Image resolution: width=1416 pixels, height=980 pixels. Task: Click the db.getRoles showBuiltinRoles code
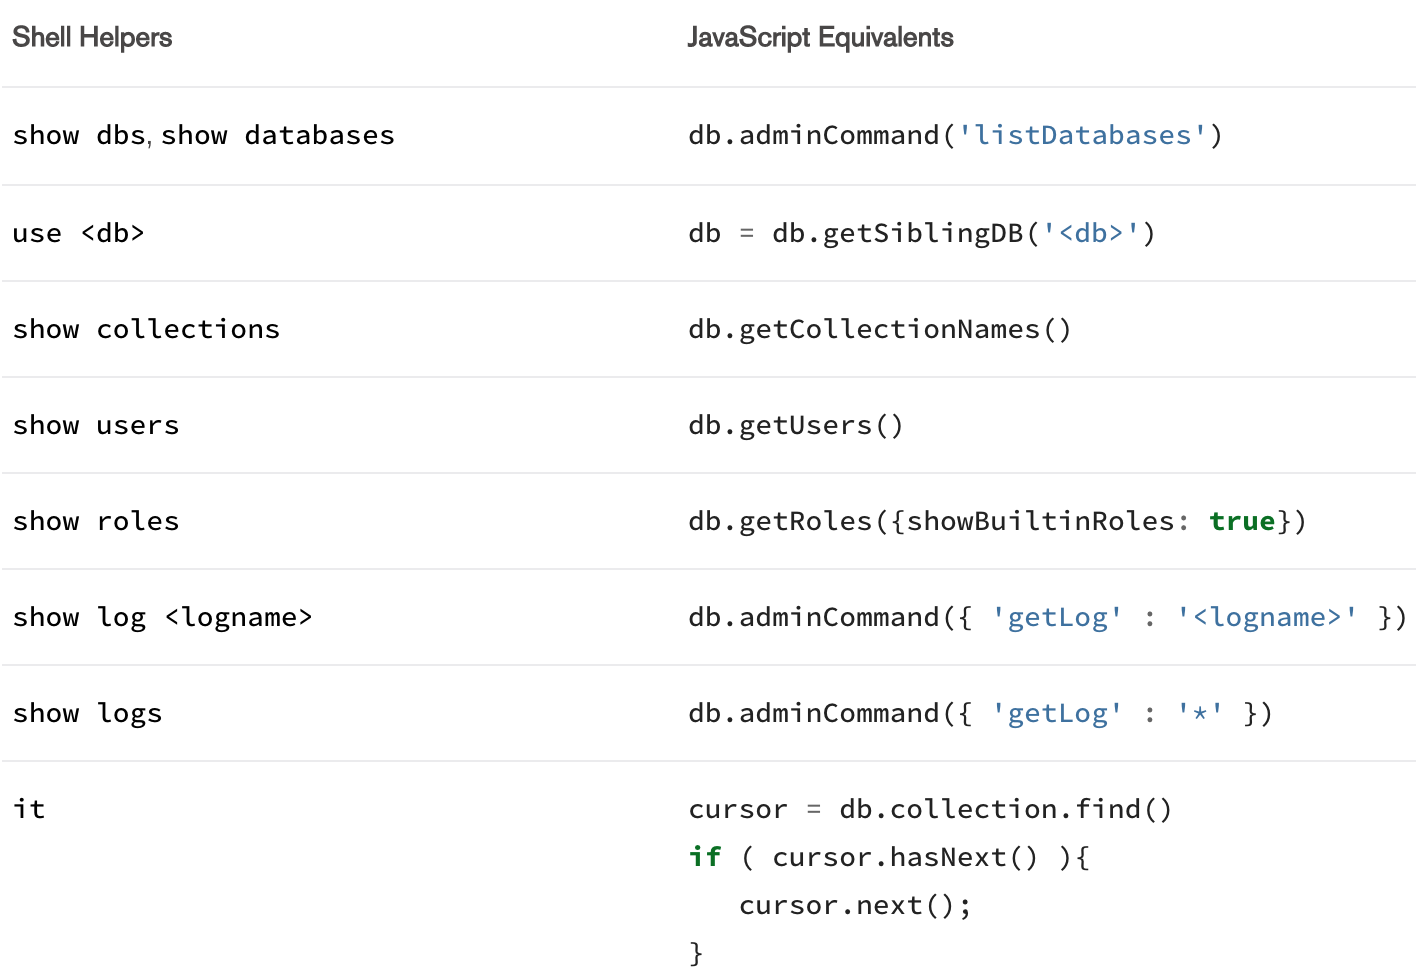[996, 522]
